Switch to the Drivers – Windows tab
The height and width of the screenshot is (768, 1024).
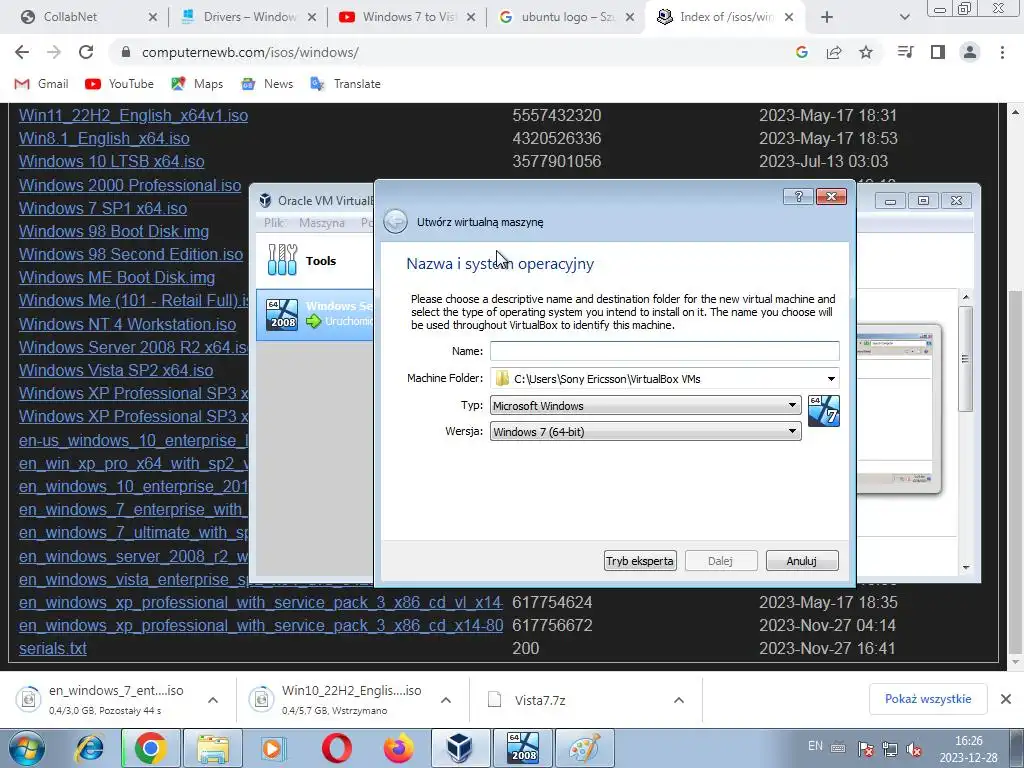point(248,17)
